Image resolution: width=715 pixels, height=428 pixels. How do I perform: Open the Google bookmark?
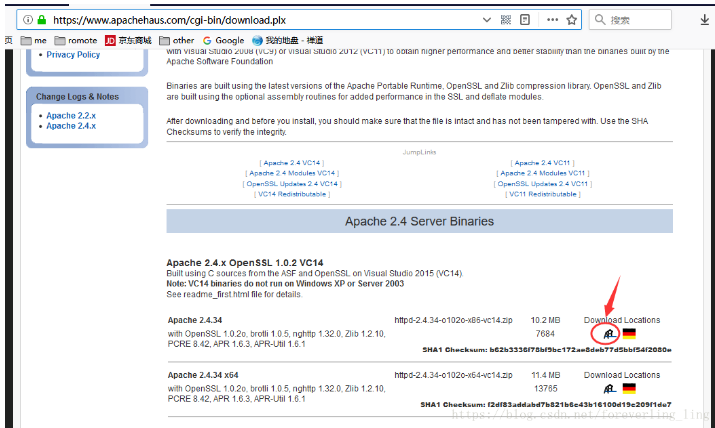click(x=223, y=41)
